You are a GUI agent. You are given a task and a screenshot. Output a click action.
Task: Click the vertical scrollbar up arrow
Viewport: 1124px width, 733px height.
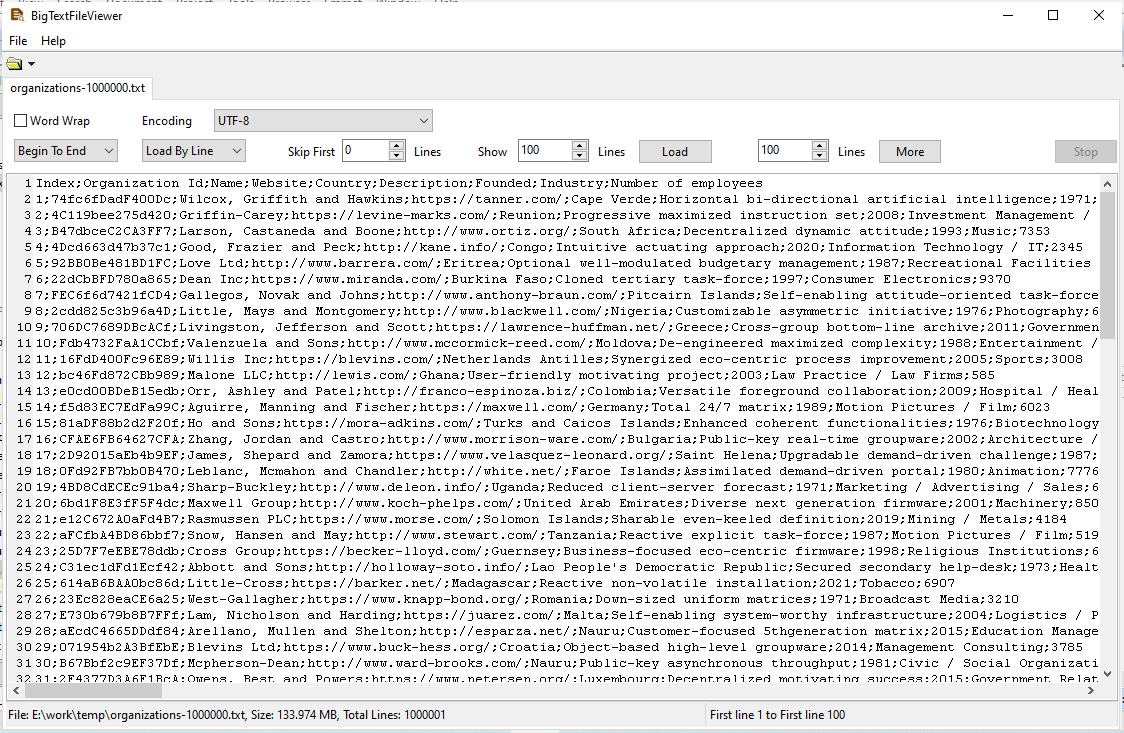(1107, 184)
